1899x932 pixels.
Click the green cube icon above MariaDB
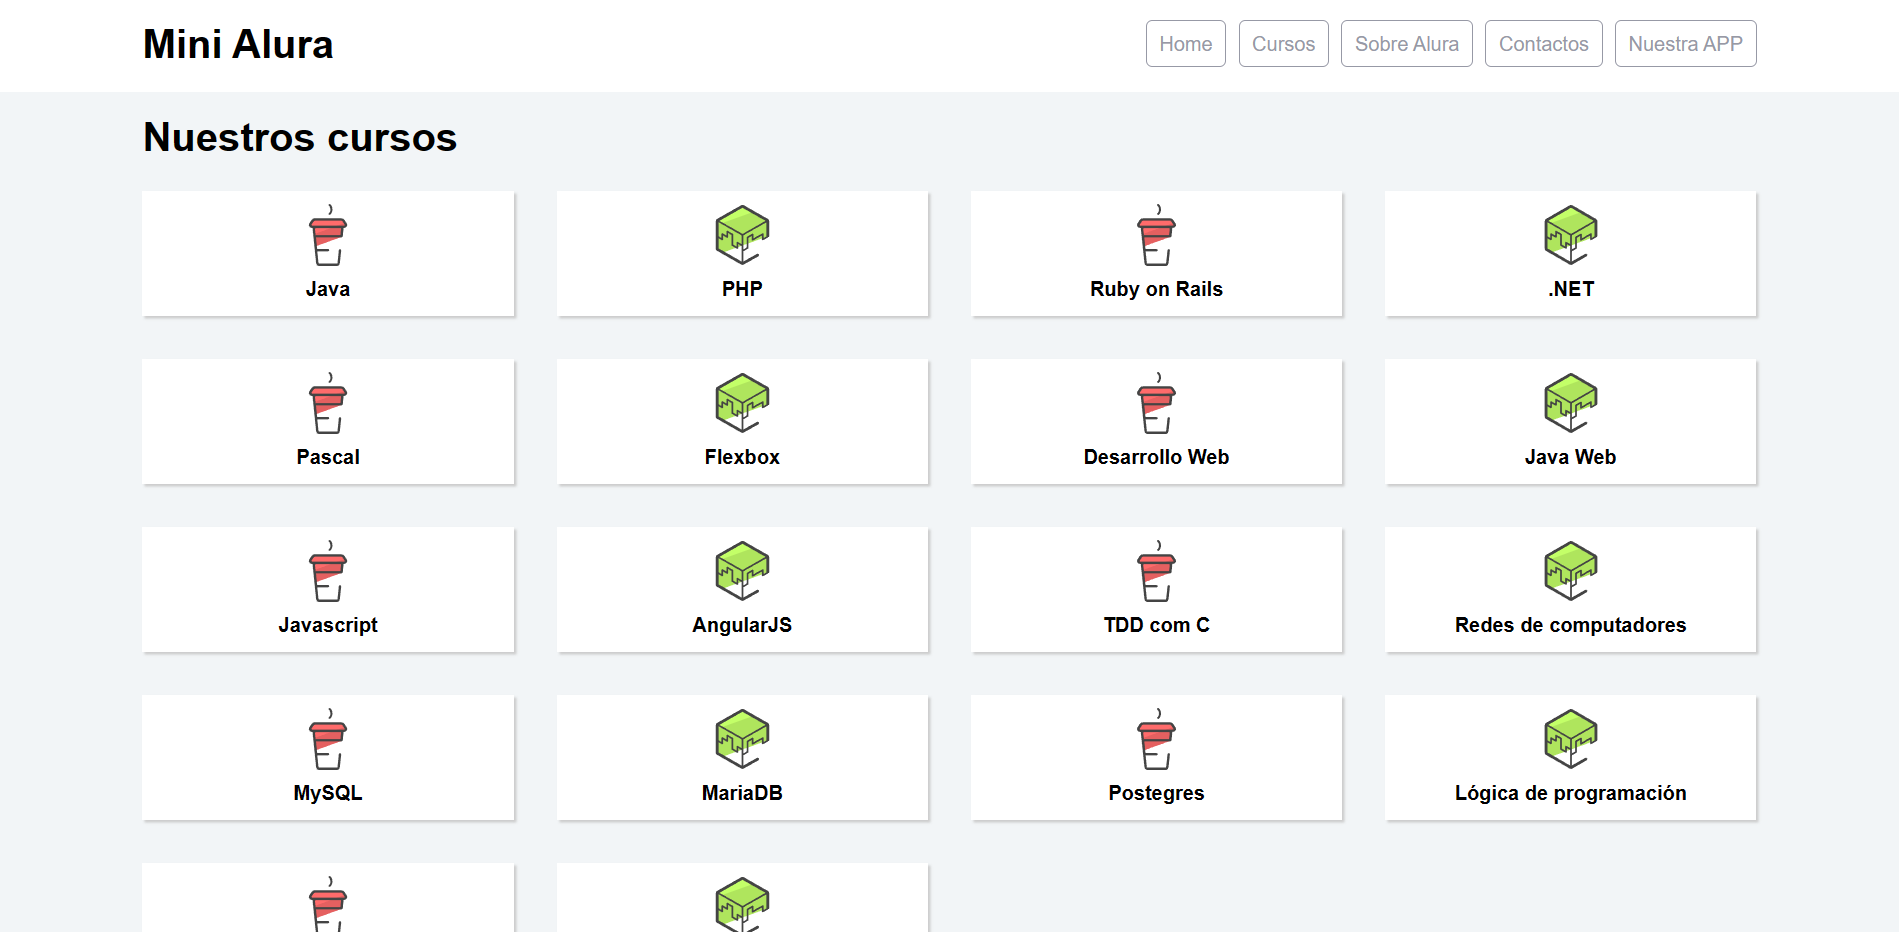pos(742,739)
